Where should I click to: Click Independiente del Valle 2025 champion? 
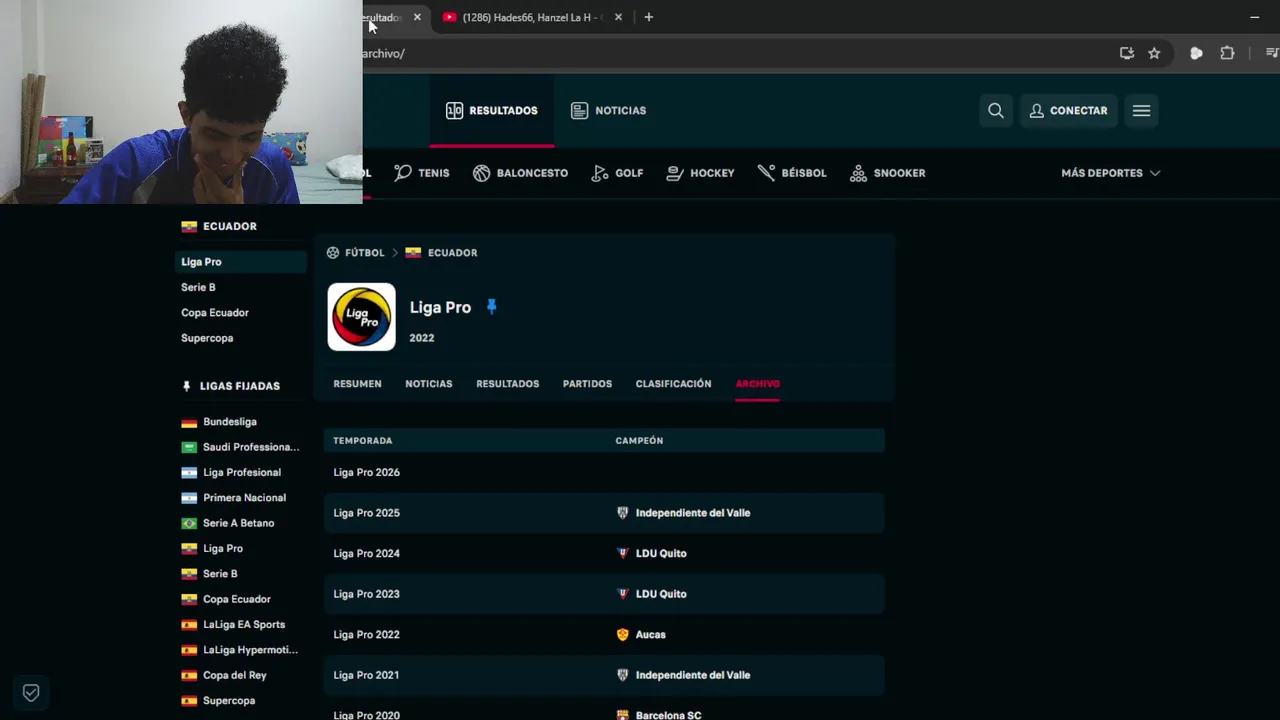coord(692,513)
